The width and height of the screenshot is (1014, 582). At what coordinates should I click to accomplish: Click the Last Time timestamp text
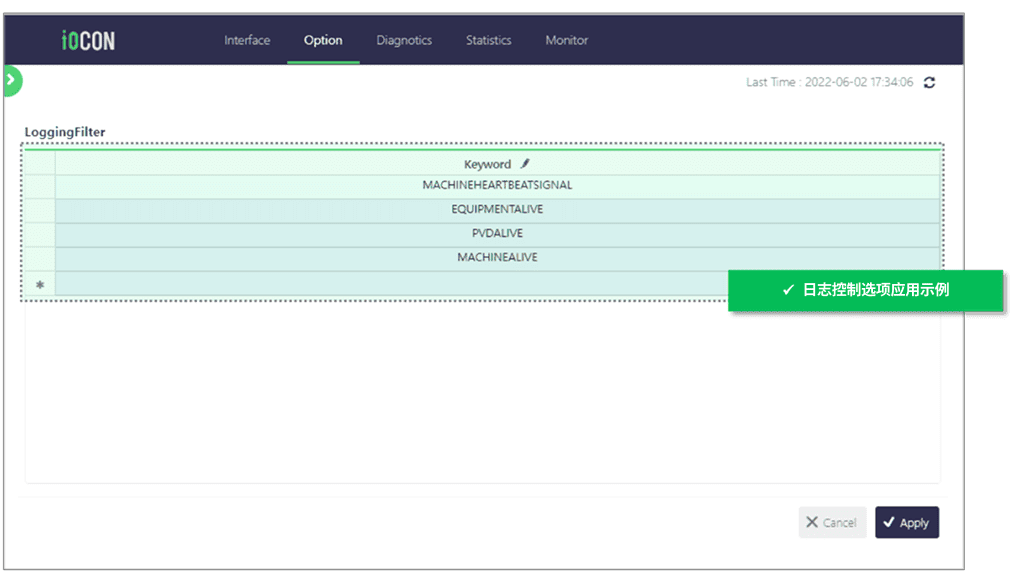coord(830,82)
